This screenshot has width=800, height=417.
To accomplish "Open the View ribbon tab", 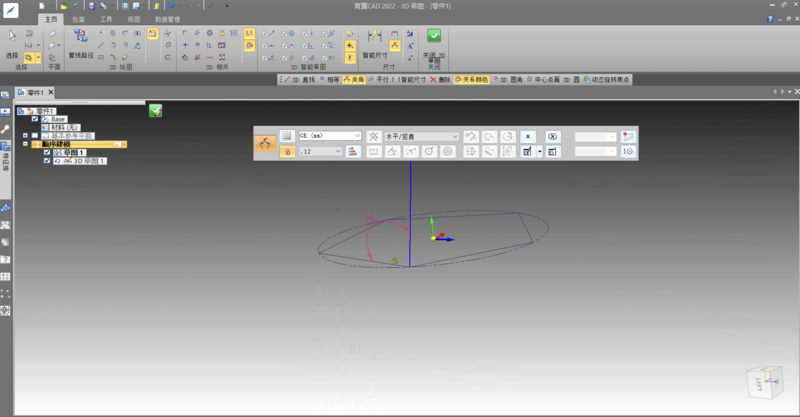I will tap(133, 19).
